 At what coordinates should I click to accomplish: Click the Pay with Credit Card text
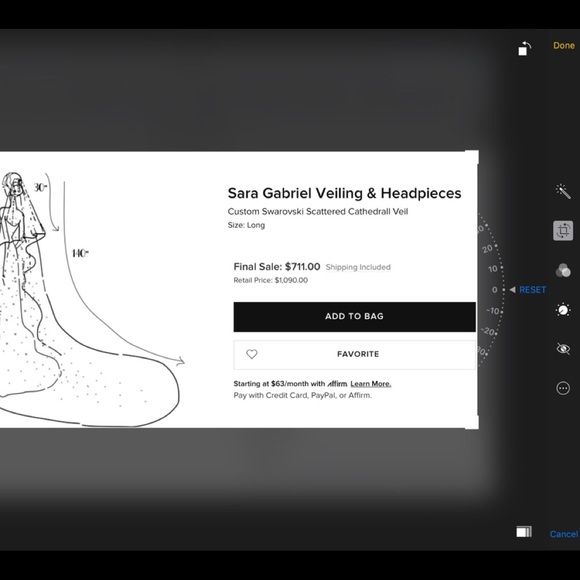pyautogui.click(x=303, y=395)
